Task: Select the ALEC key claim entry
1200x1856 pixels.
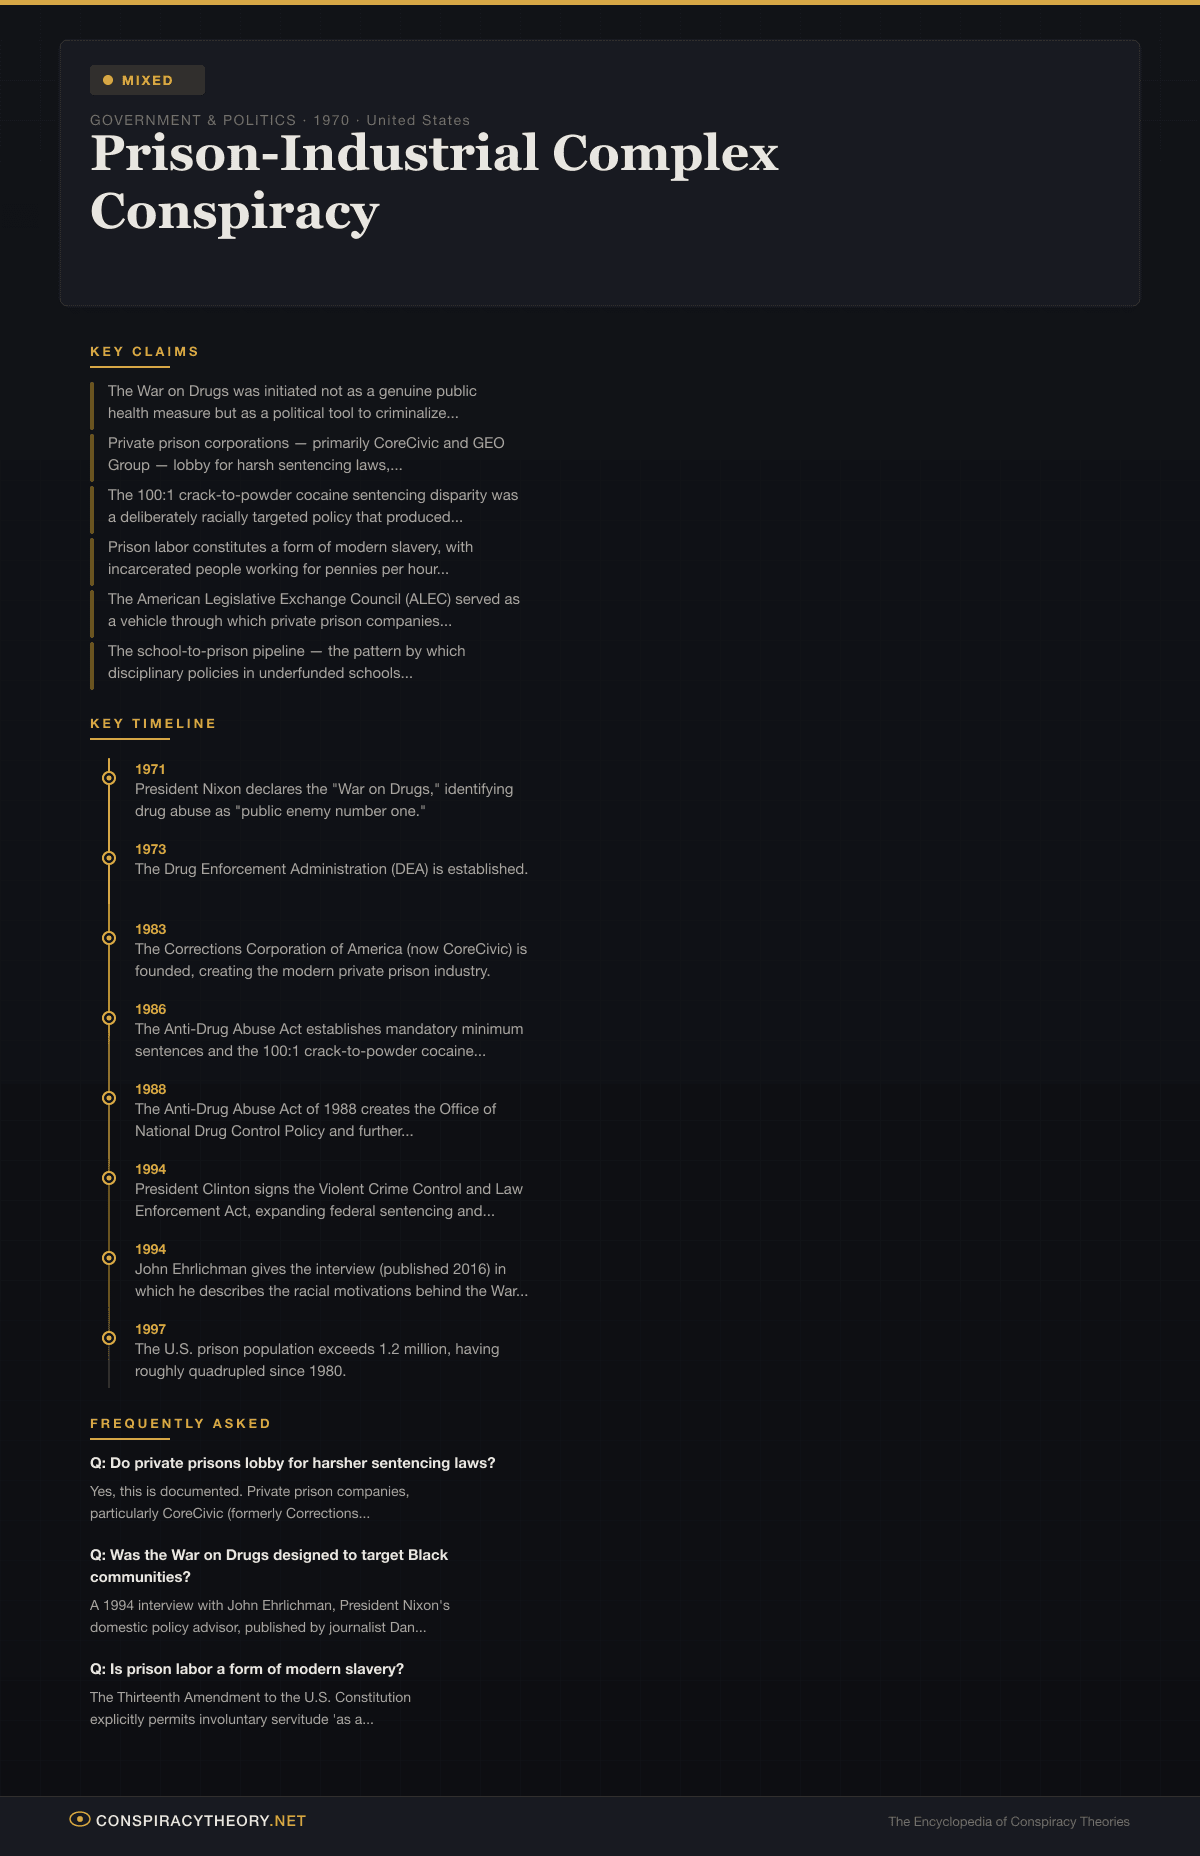Action: click(x=313, y=610)
